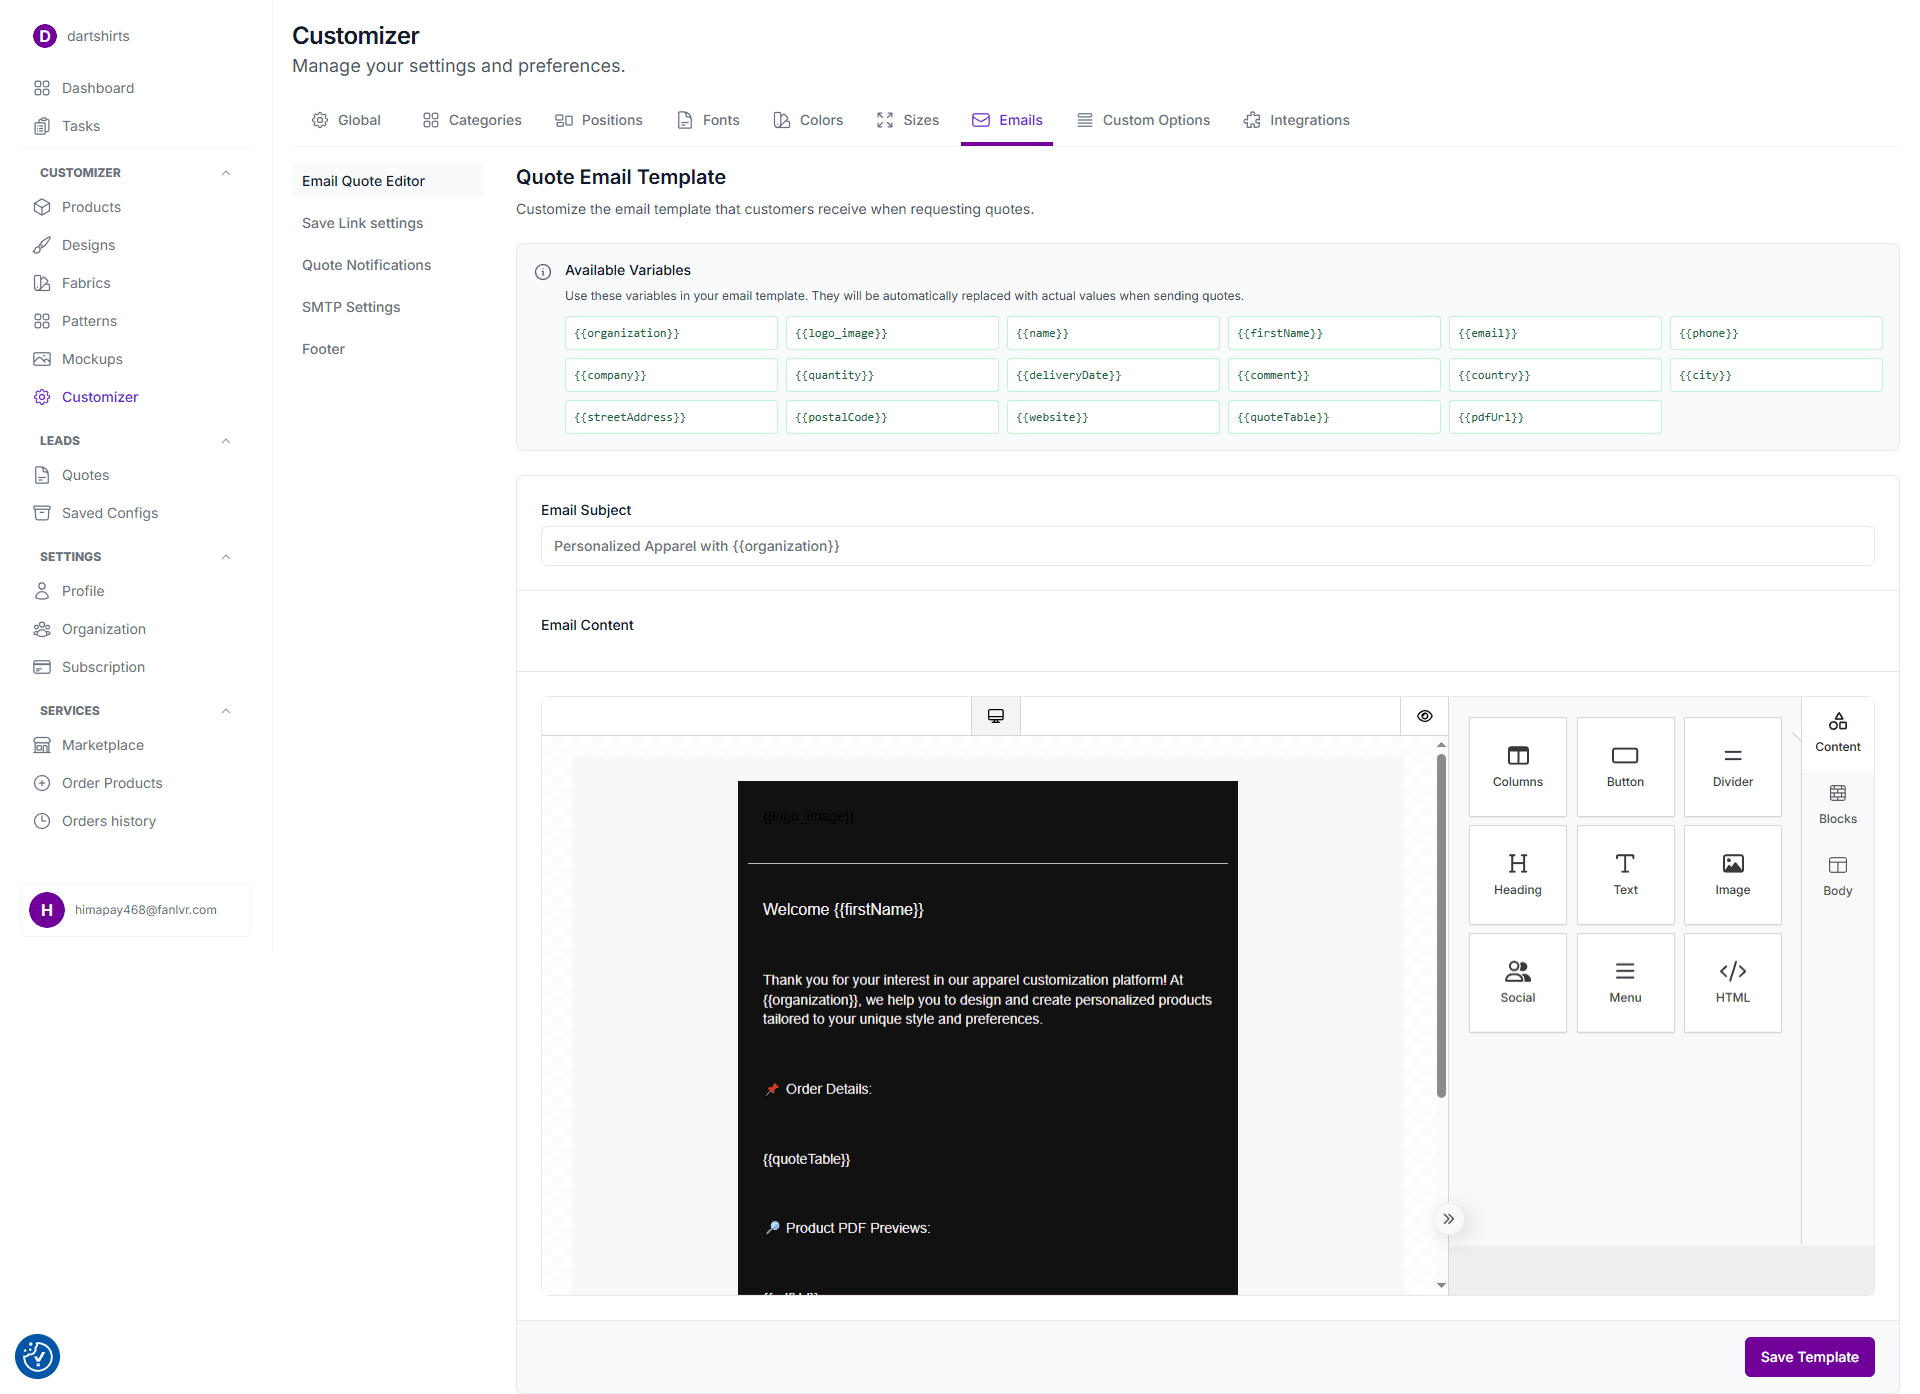The image size is (1920, 1394).
Task: Insert a Text block
Action: point(1625,873)
